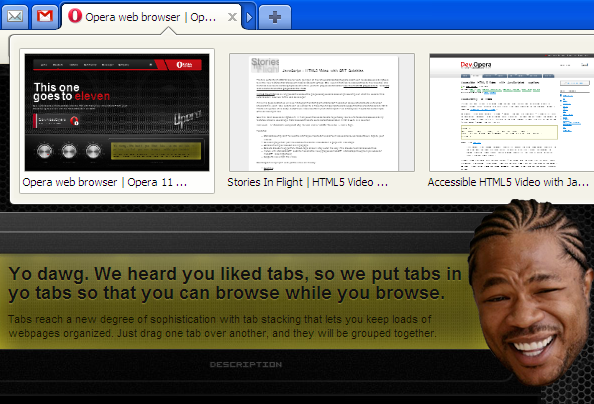The height and width of the screenshot is (404, 594).
Task: Close the Opera web browser tab
Action: click(232, 17)
